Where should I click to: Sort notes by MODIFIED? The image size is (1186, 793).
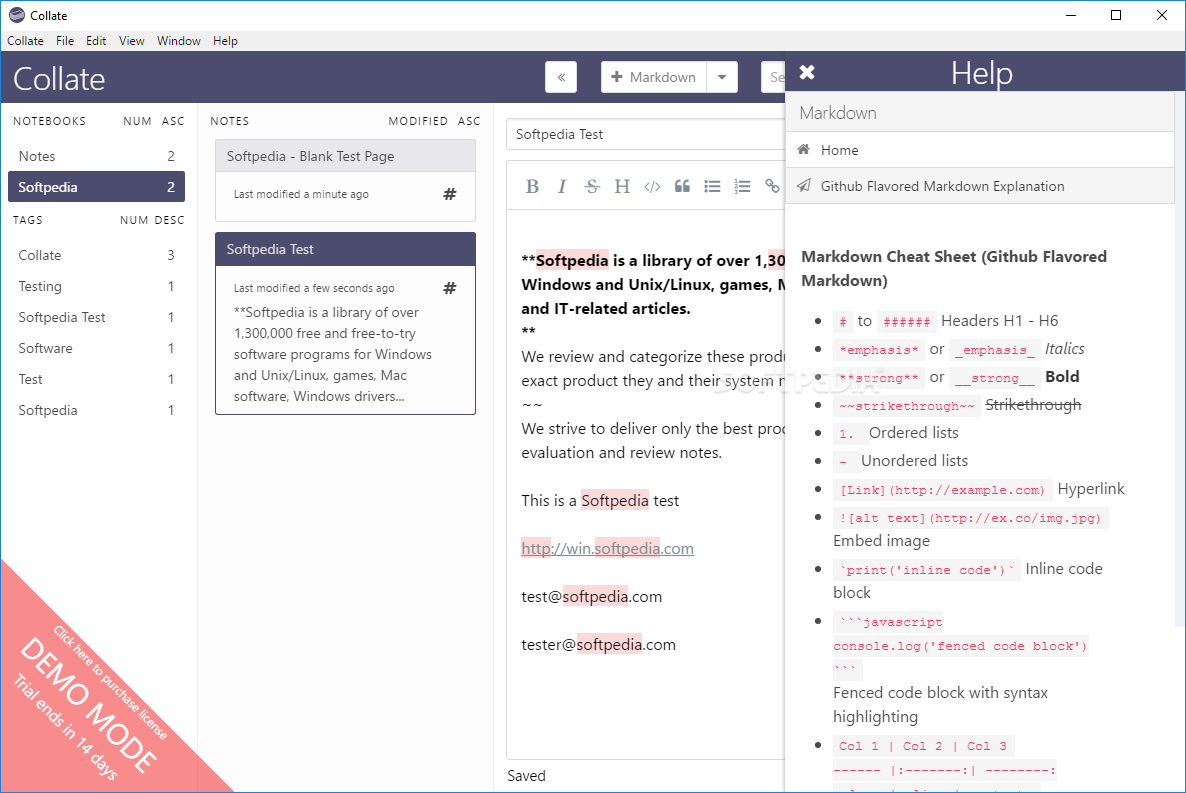point(418,121)
